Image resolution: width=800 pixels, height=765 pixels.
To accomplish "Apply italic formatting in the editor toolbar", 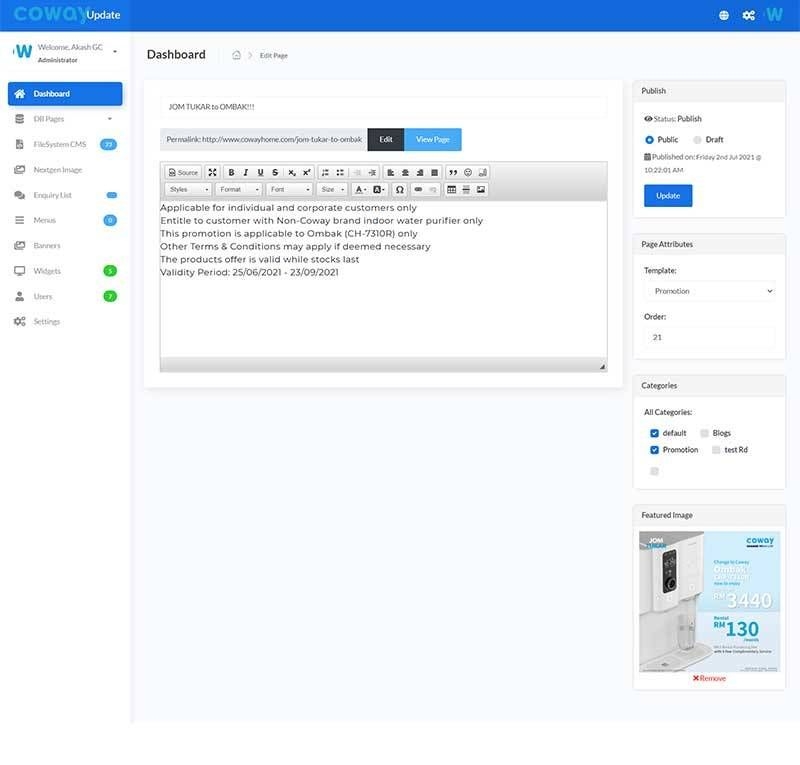I will pyautogui.click(x=246, y=173).
